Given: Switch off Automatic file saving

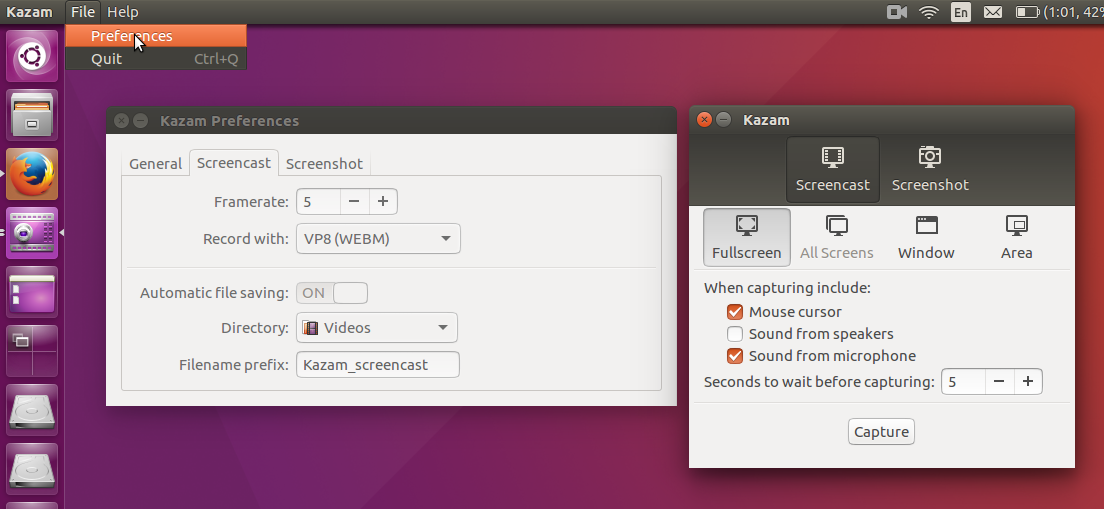Looking at the screenshot, I should click(x=332, y=293).
